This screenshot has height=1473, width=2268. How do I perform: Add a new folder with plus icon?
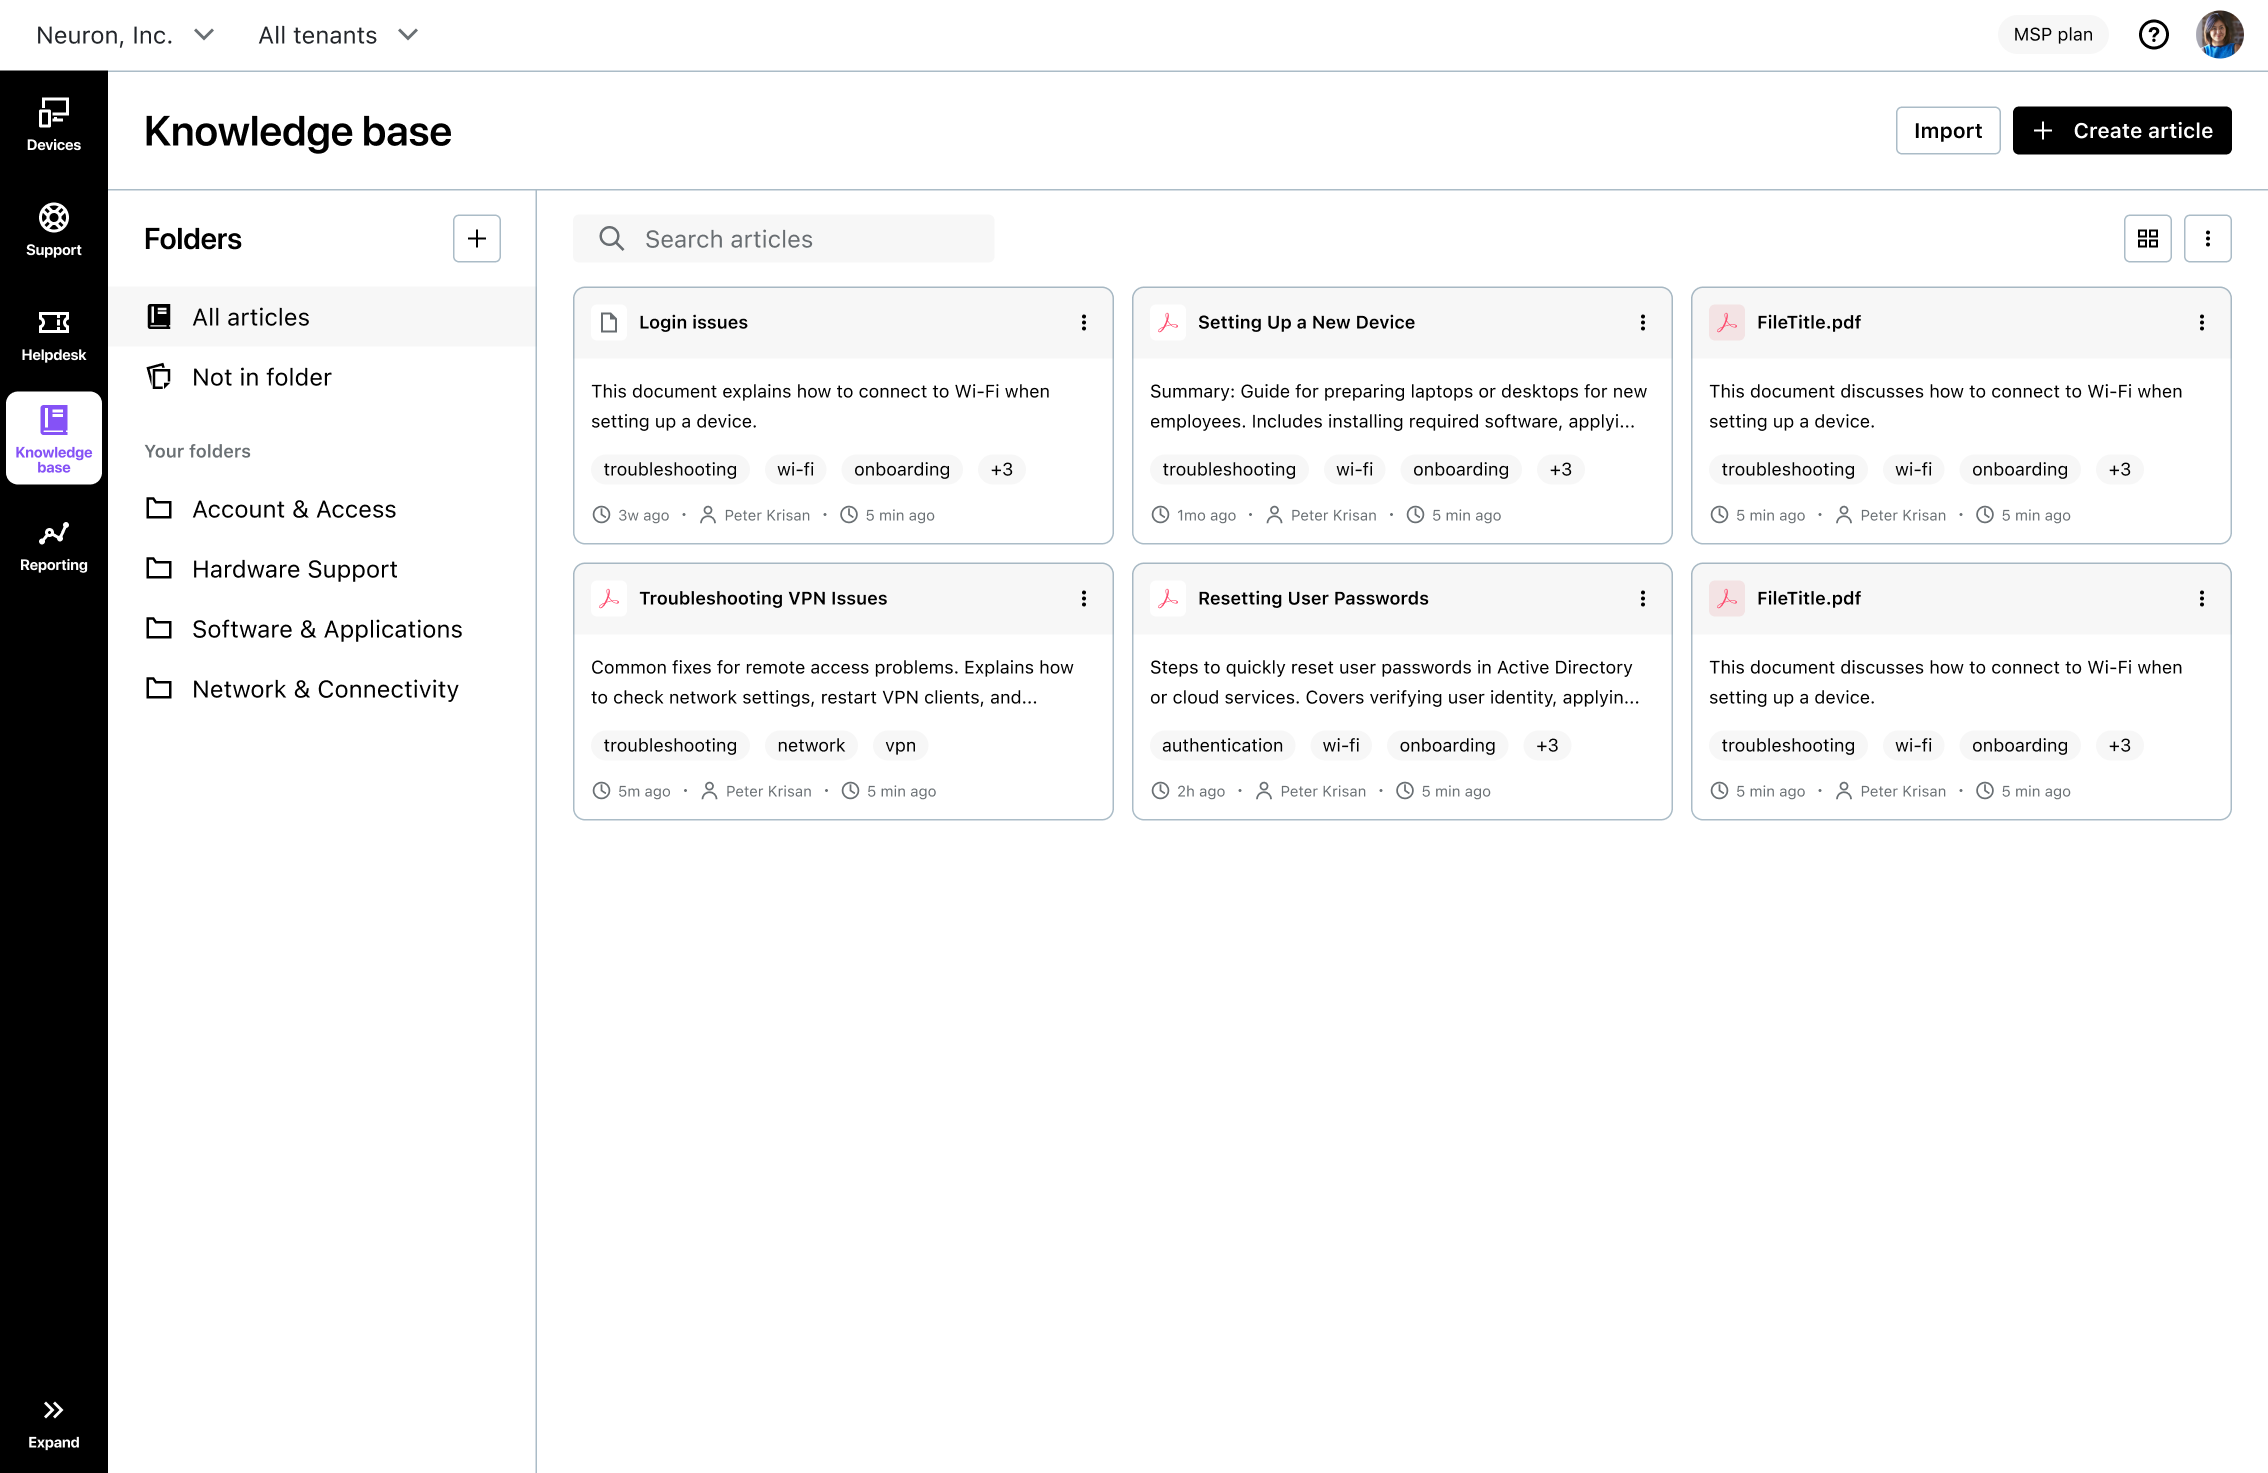tap(476, 239)
